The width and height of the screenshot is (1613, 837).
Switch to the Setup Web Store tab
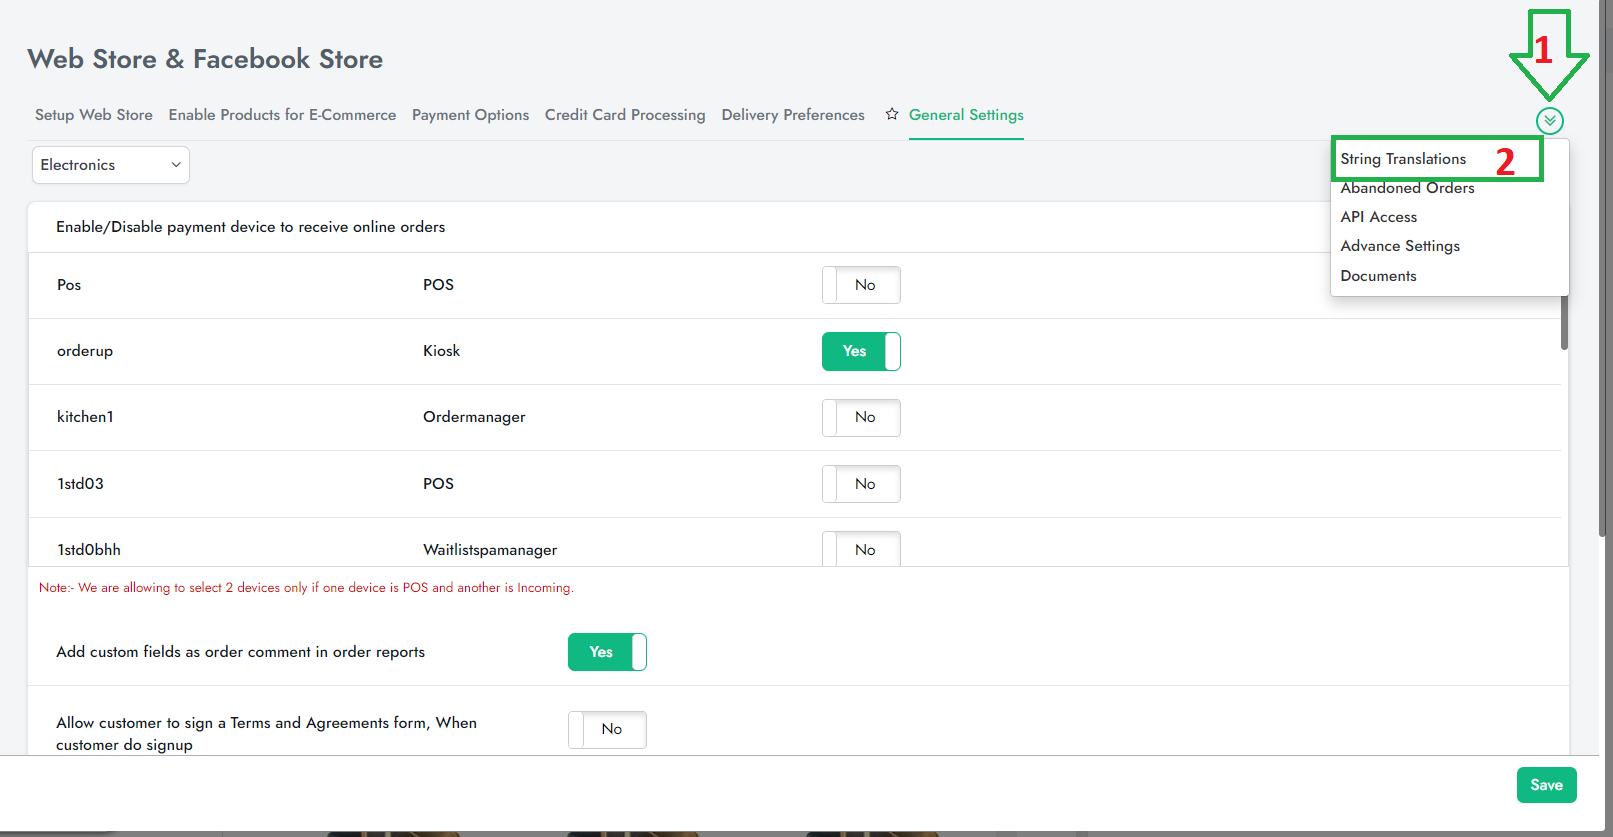point(94,115)
